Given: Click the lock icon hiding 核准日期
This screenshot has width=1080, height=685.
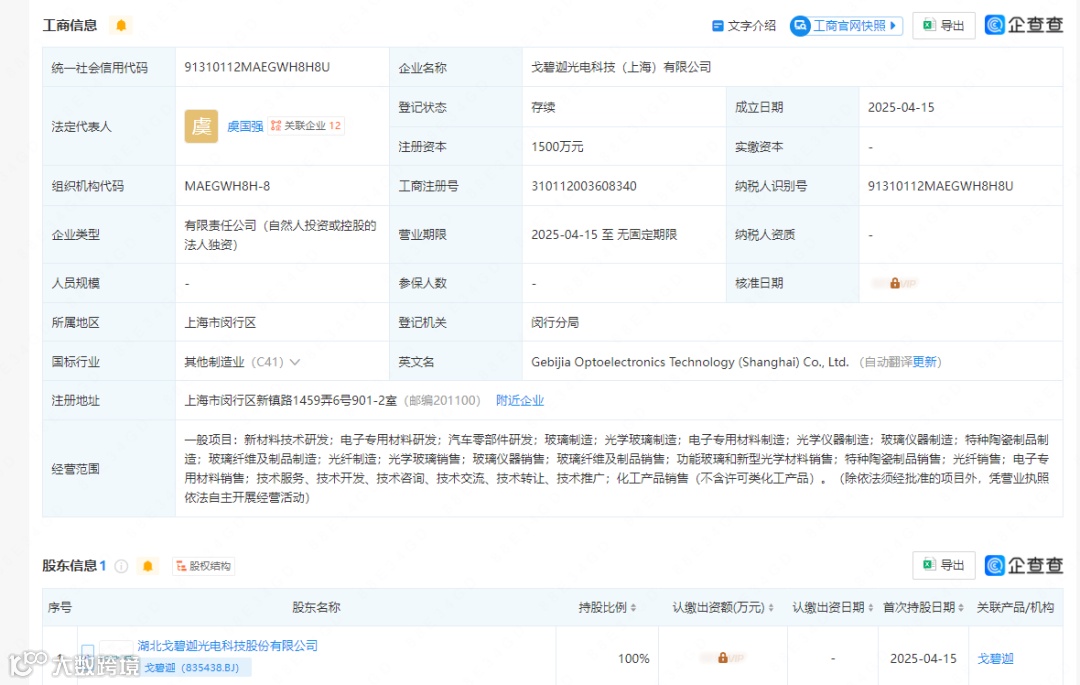Looking at the screenshot, I should pos(894,283).
